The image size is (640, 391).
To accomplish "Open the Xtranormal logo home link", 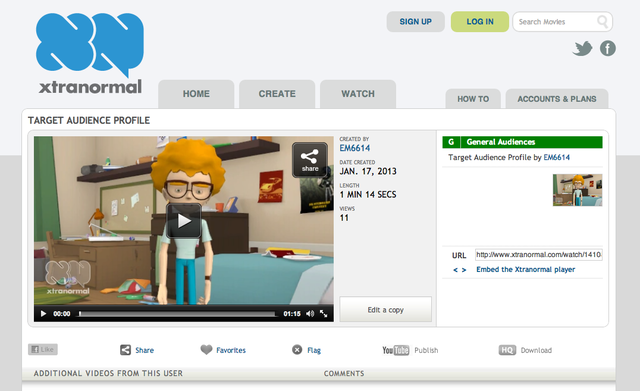I will pos(90,53).
